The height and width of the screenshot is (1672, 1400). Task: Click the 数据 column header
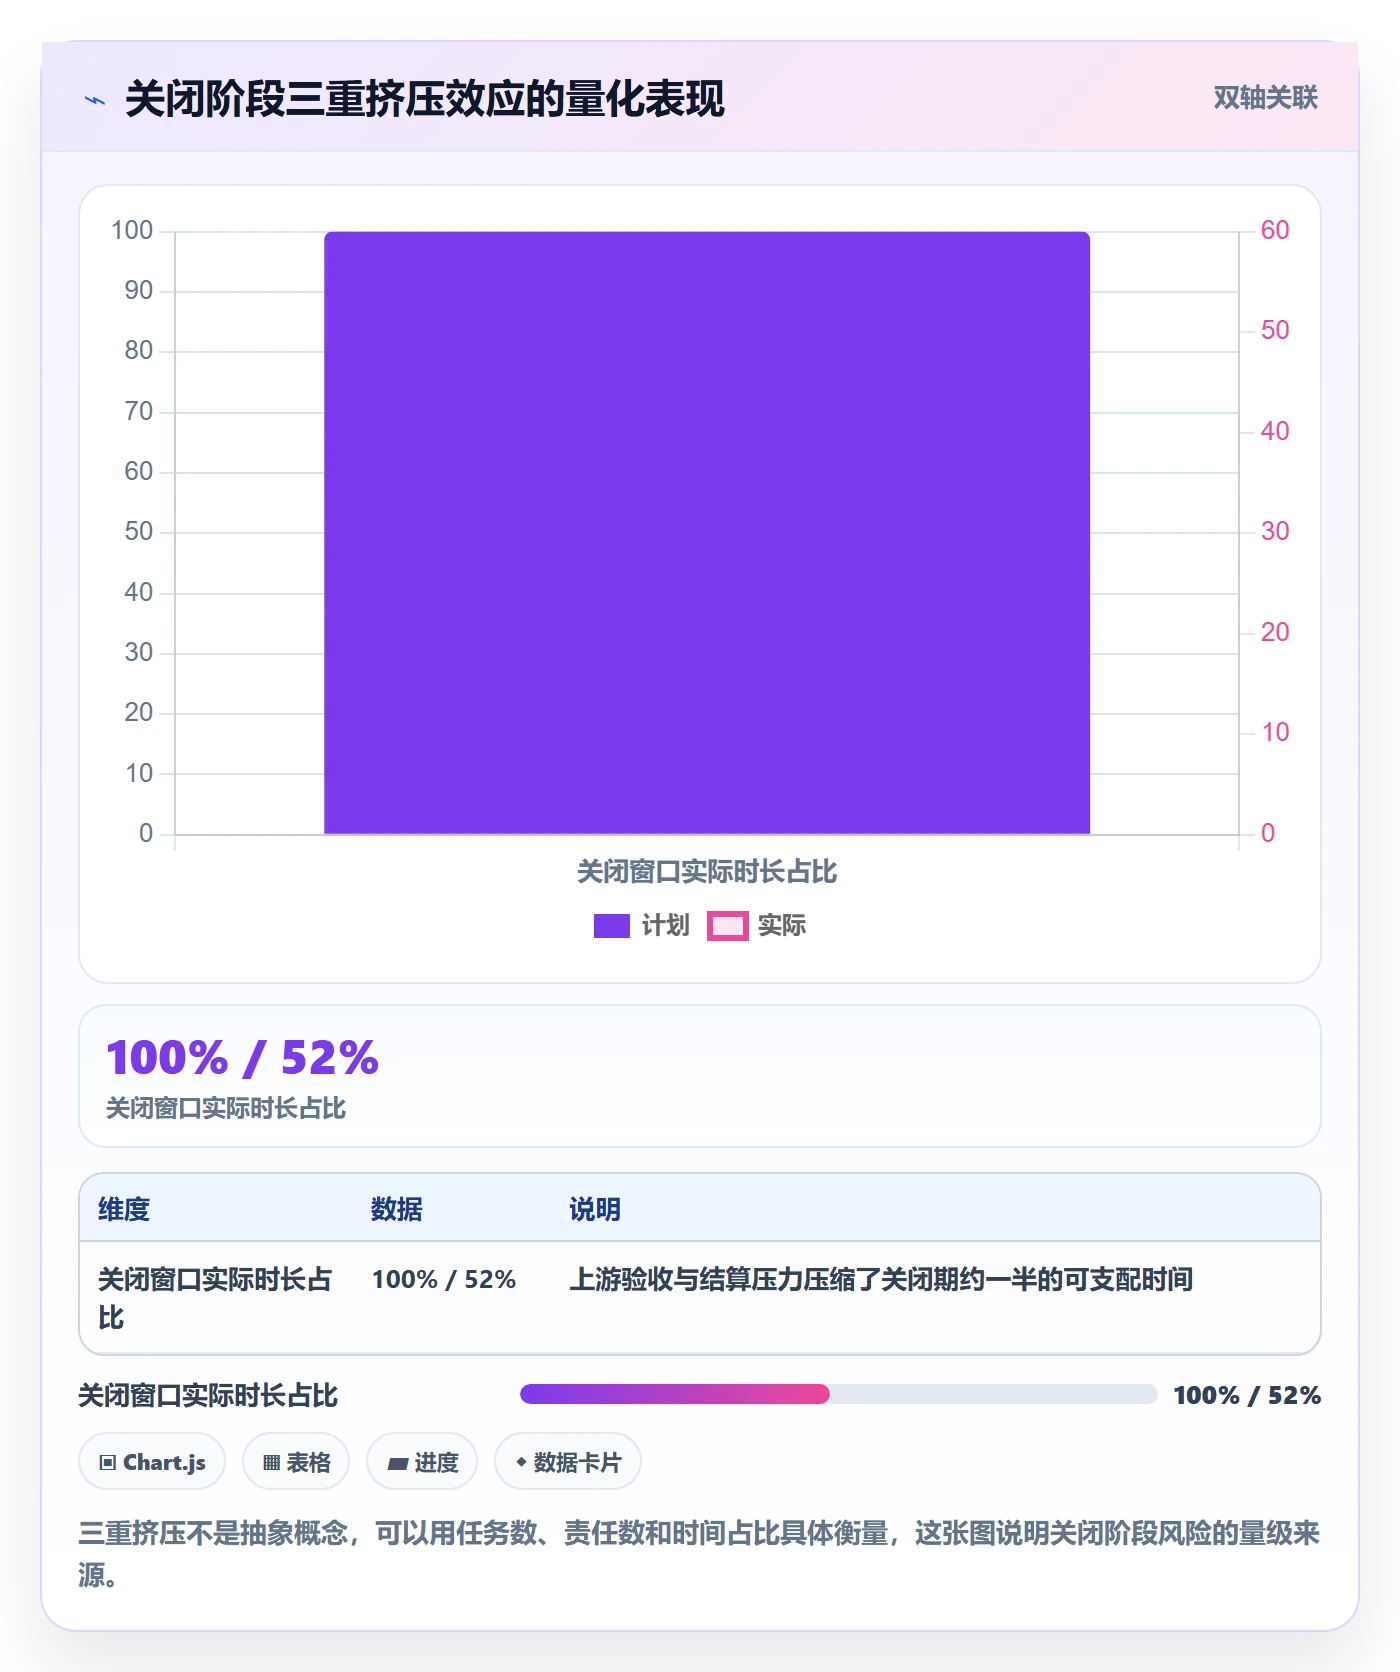click(397, 1209)
